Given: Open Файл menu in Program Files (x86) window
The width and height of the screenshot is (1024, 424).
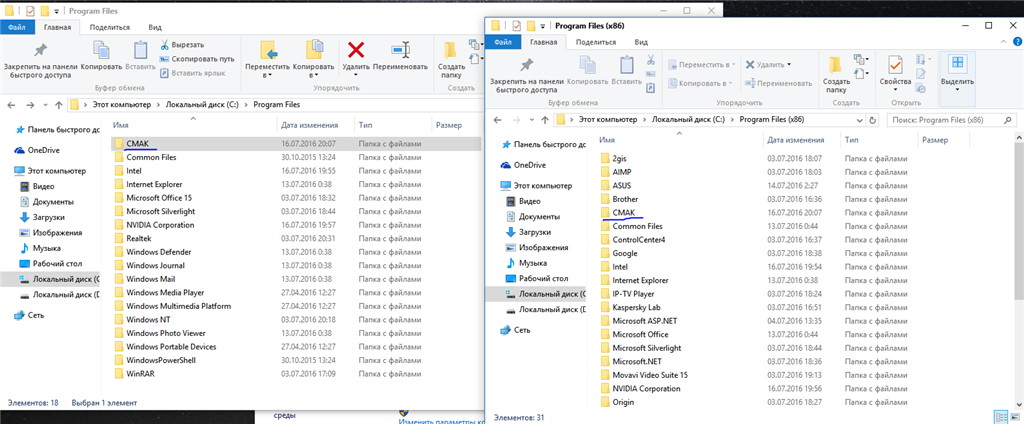Looking at the screenshot, I should point(504,42).
